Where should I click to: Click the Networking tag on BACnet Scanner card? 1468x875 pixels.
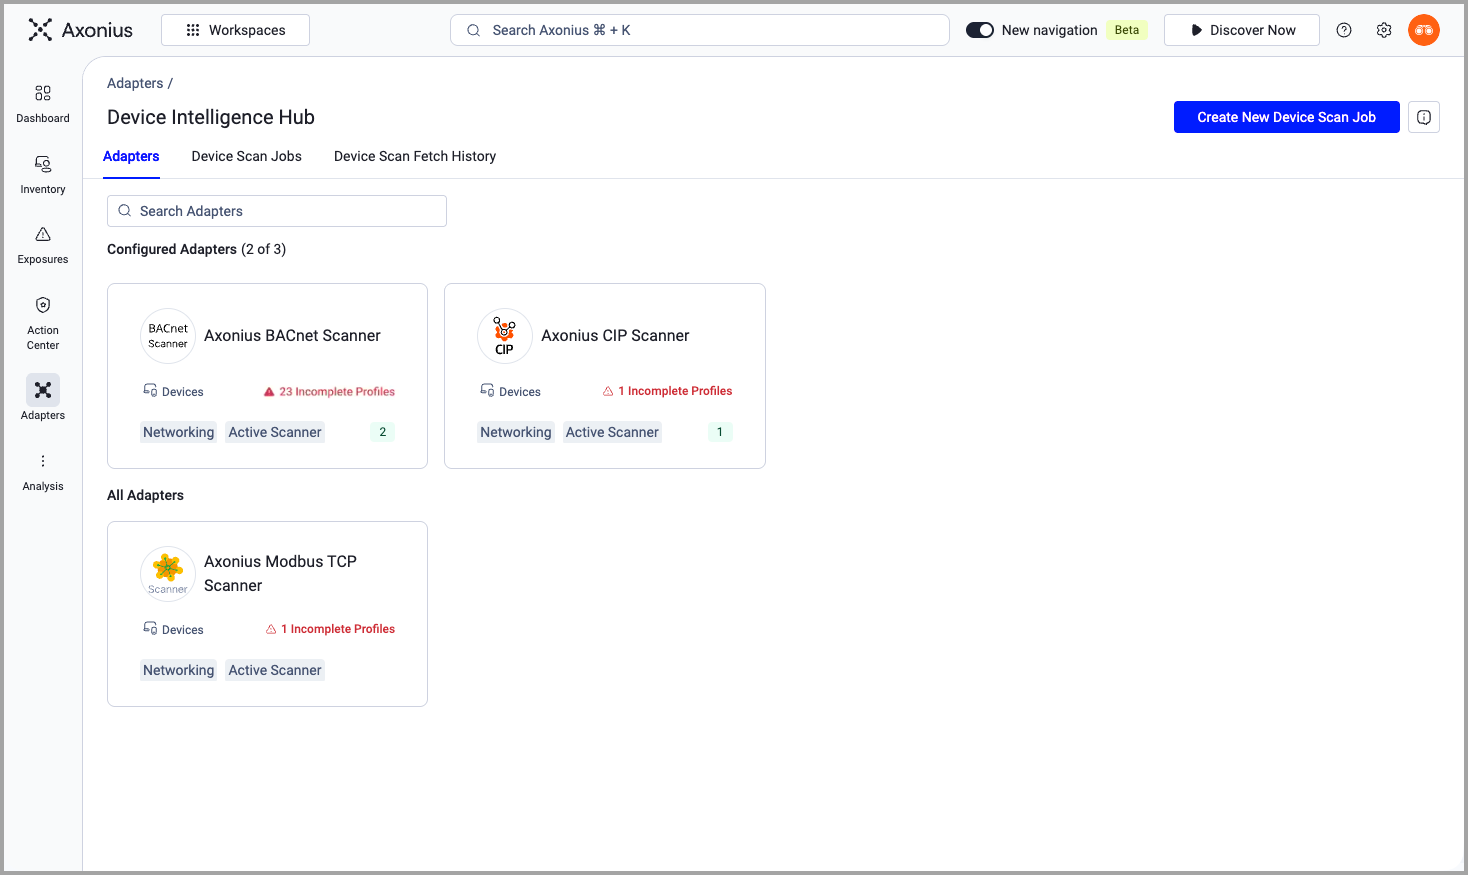point(179,432)
